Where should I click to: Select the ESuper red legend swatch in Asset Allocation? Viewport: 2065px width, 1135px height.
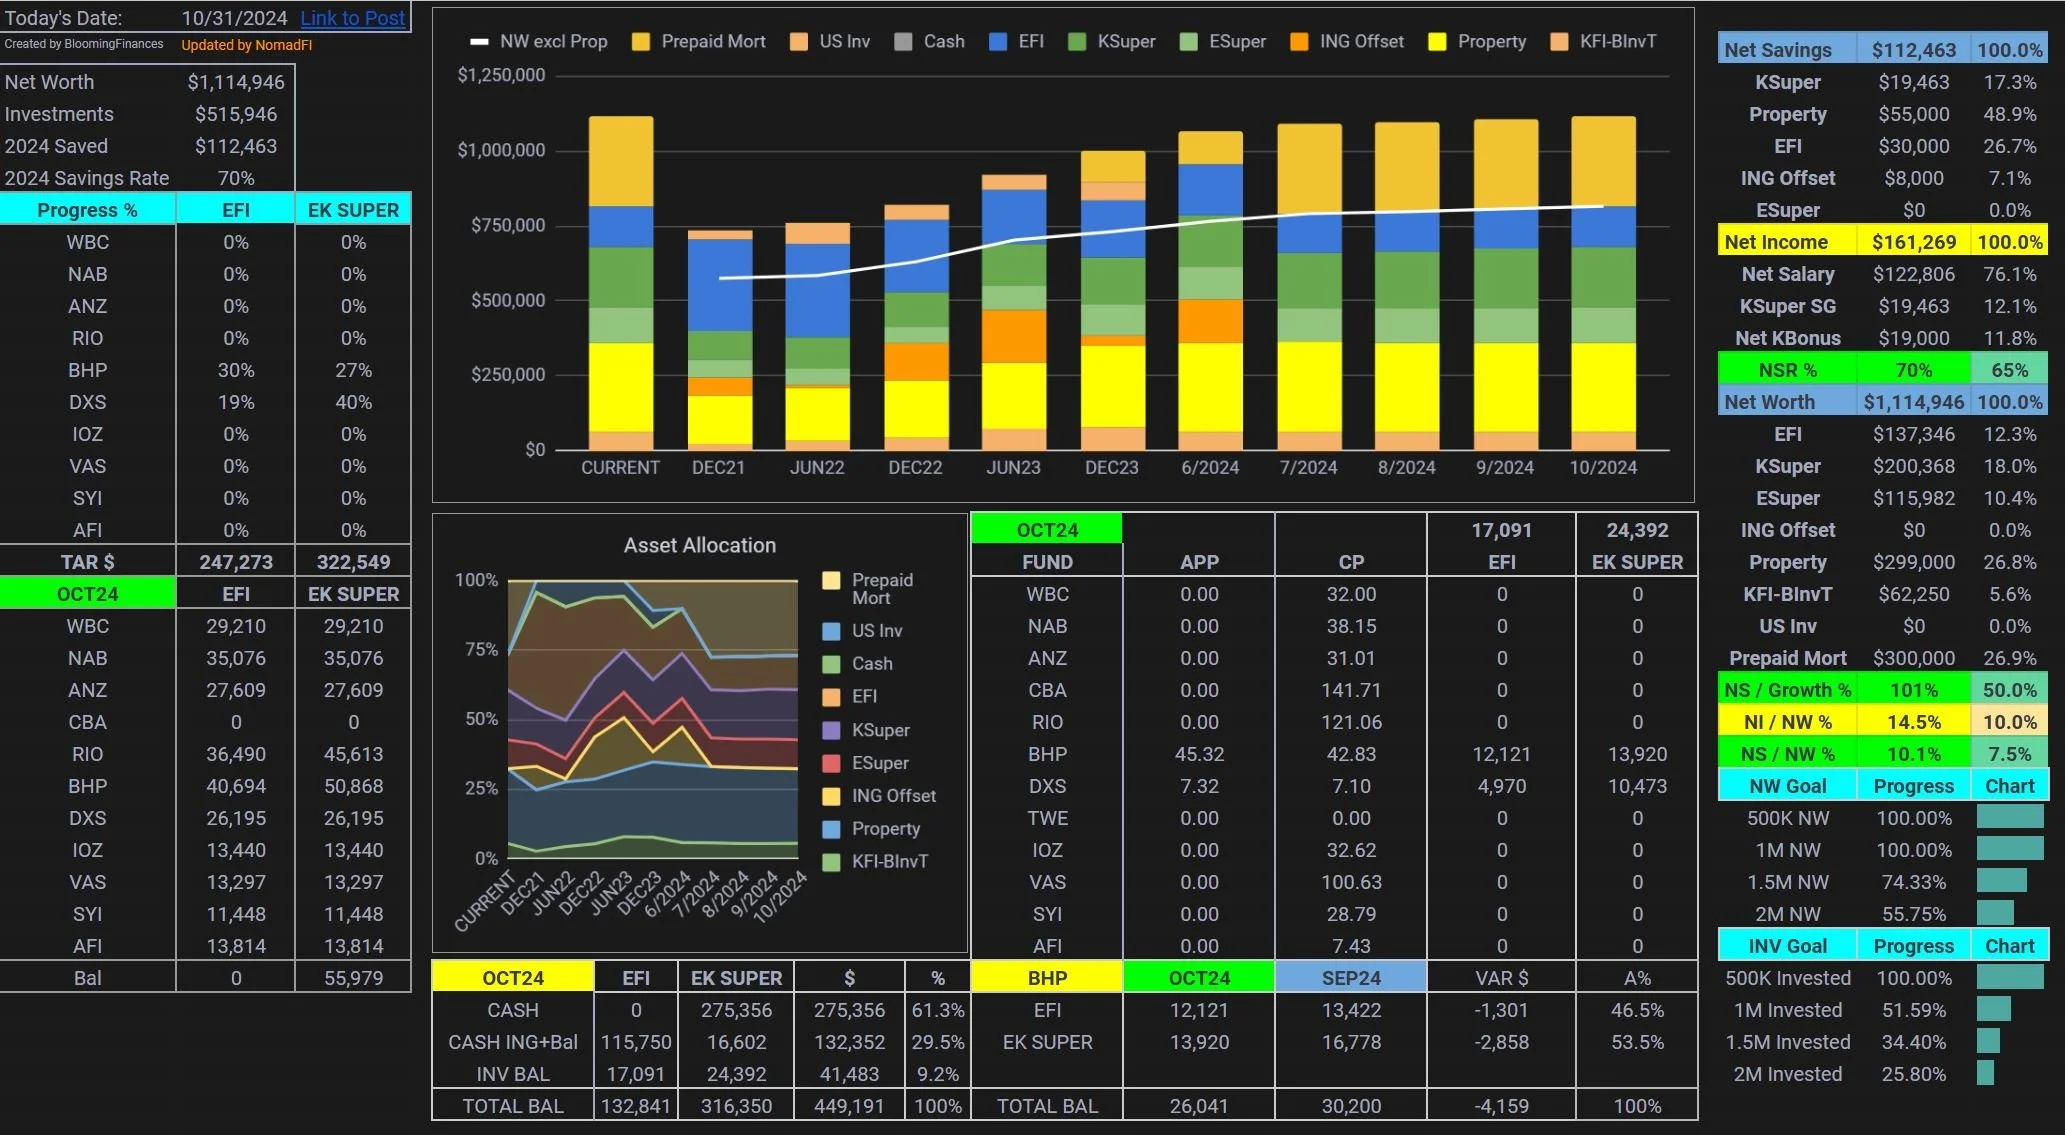click(831, 764)
